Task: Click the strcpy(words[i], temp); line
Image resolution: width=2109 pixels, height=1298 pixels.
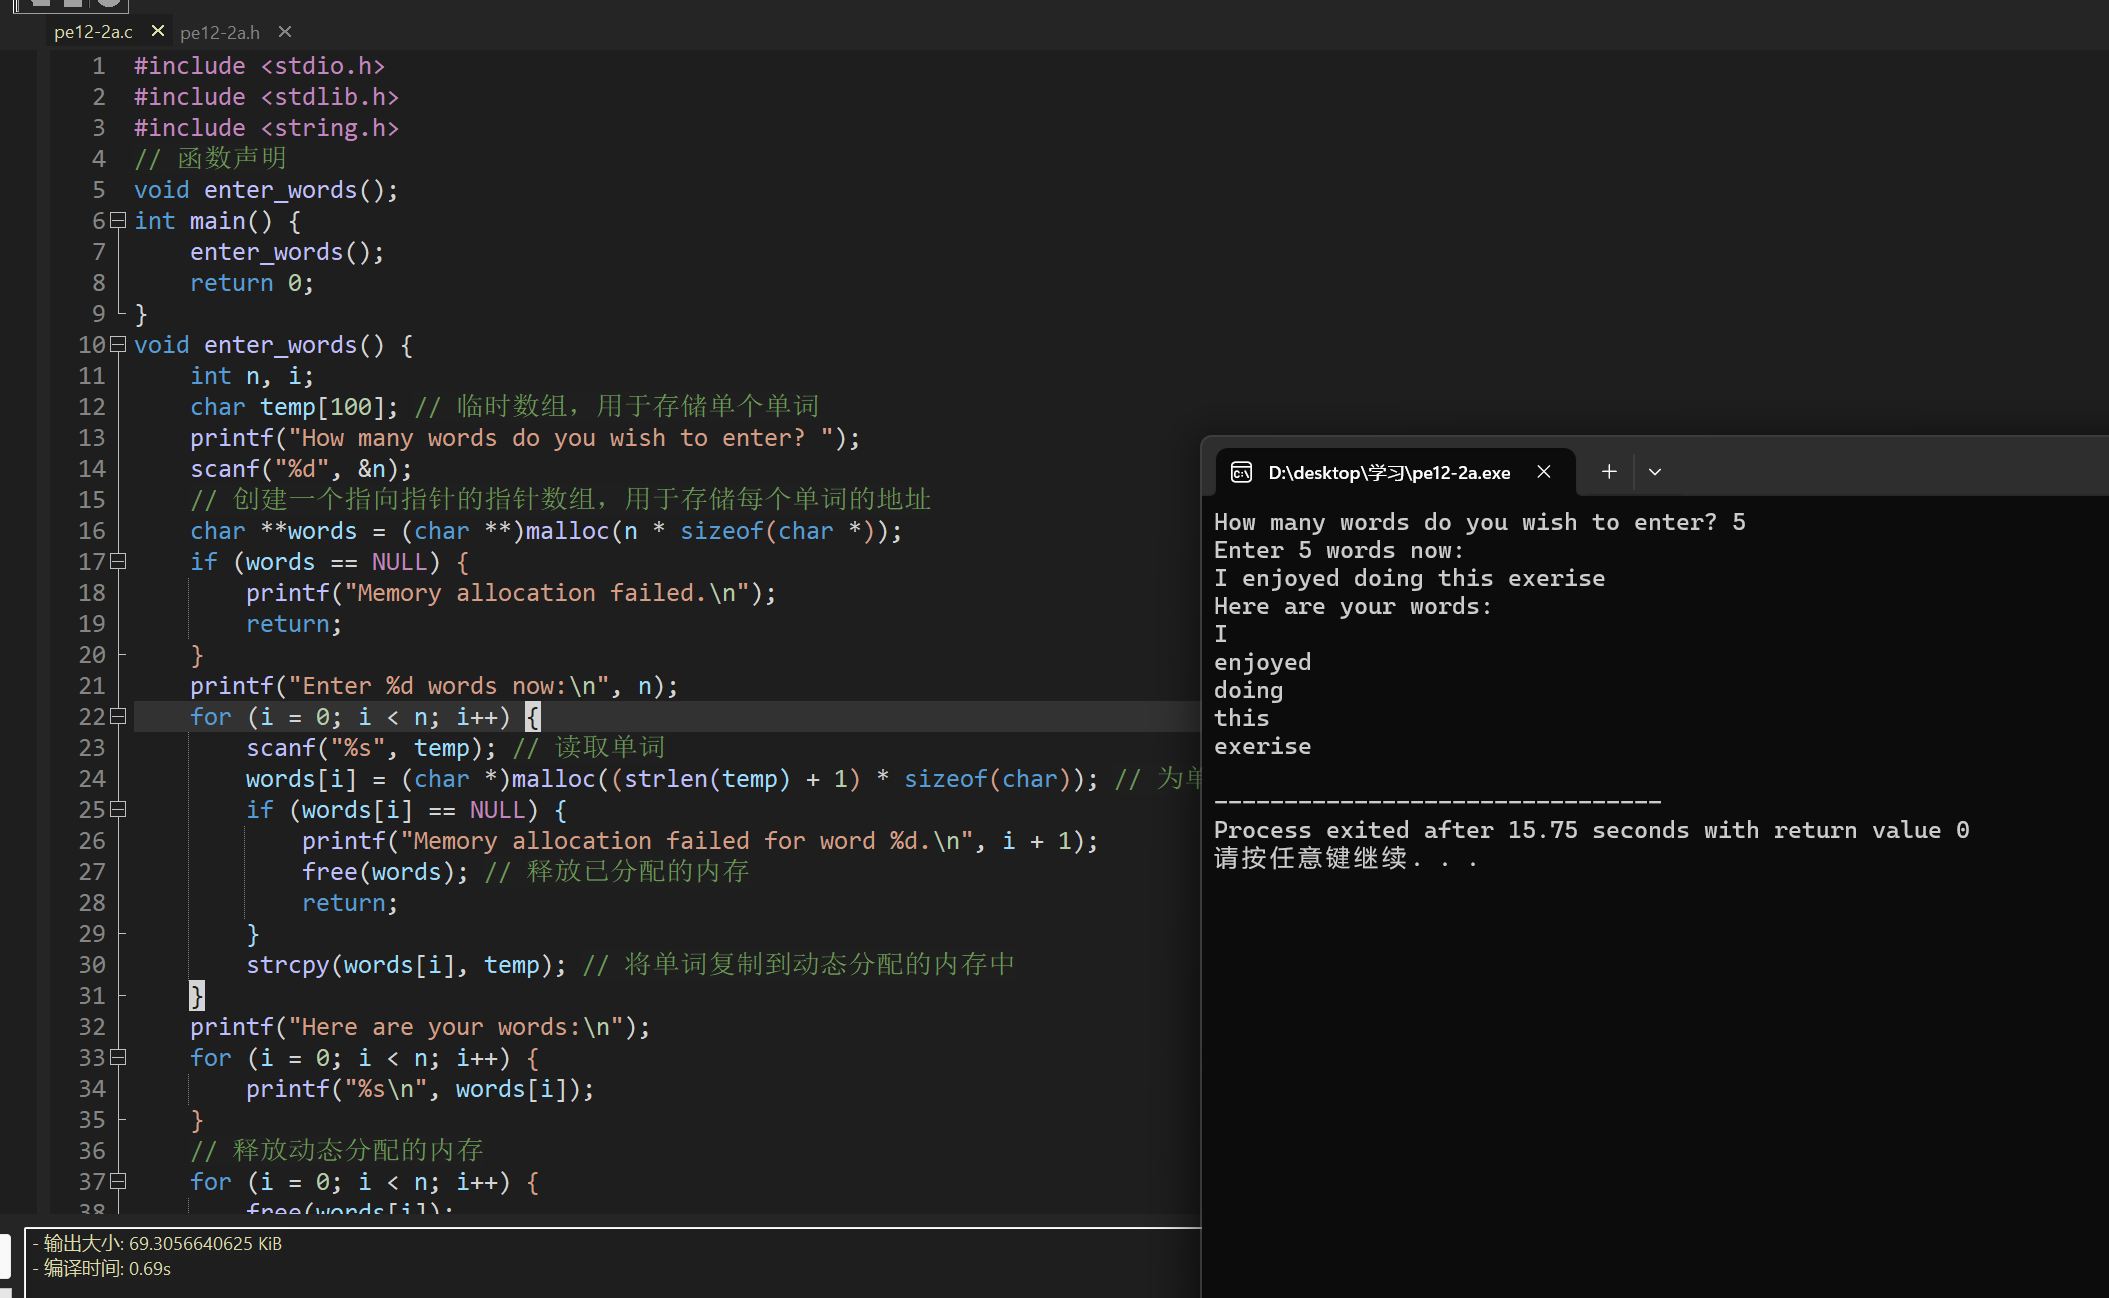Action: click(406, 965)
